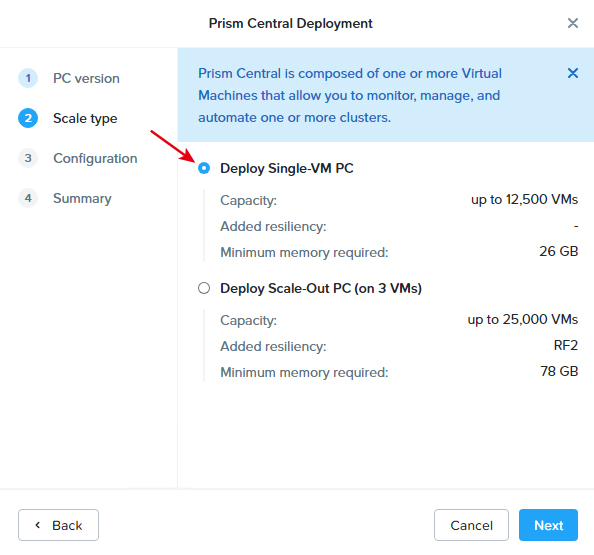Open the Summary step
This screenshot has height=555, width=594.
pyautogui.click(x=82, y=198)
